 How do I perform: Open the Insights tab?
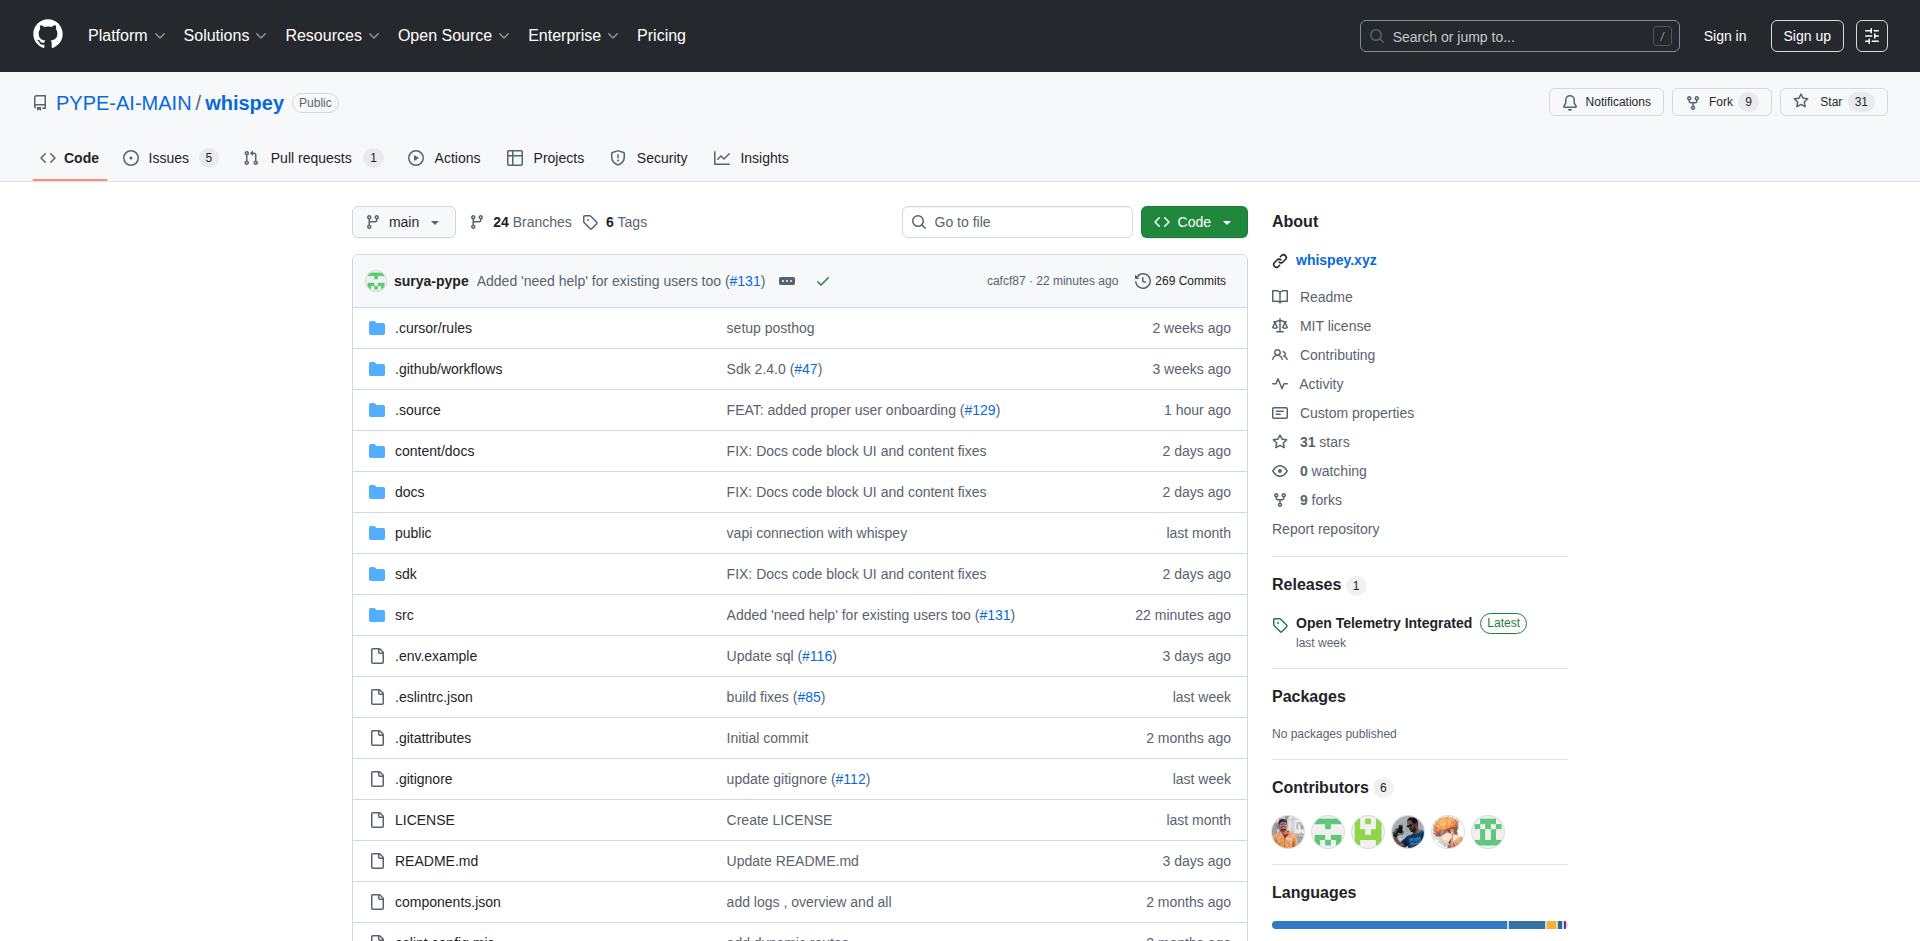click(x=751, y=158)
